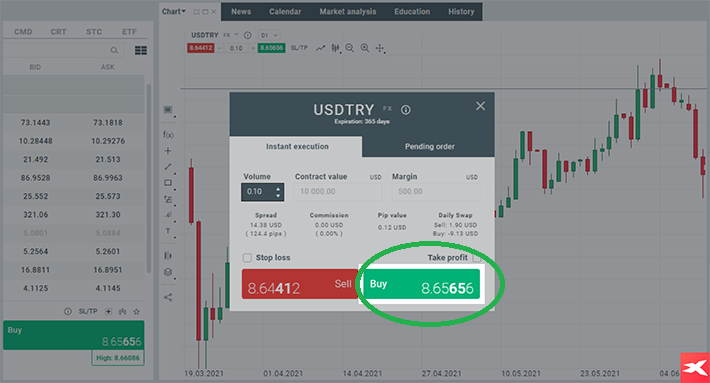Open chart icon below the market watch list
Viewport: 710px width, 383px height.
point(122,311)
